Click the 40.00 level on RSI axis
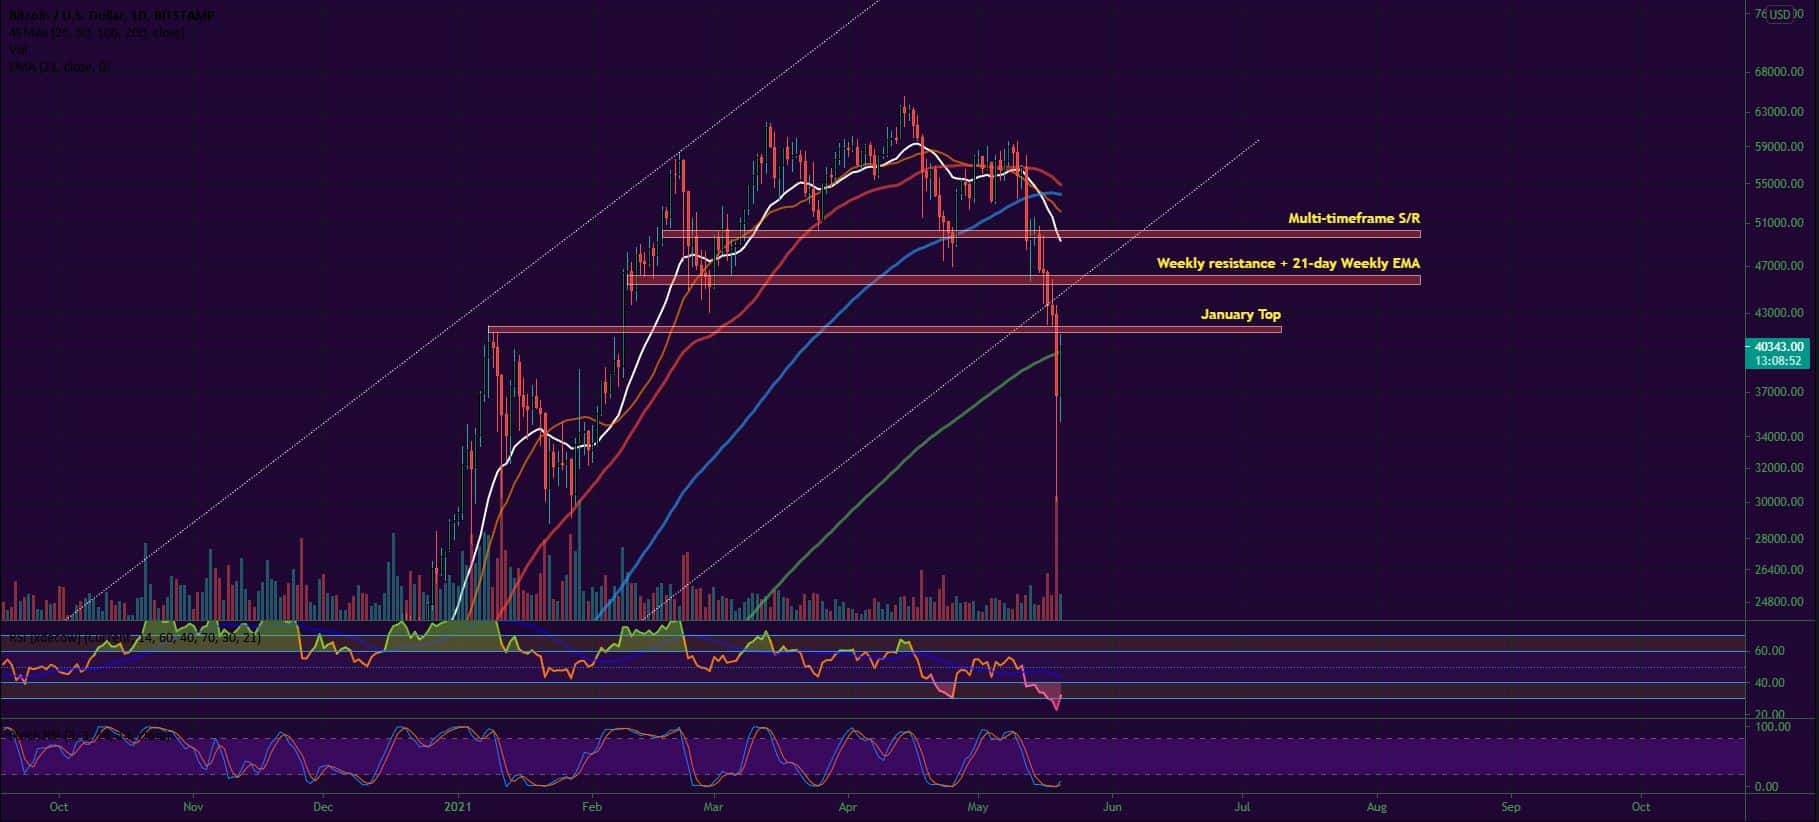 click(x=1770, y=683)
